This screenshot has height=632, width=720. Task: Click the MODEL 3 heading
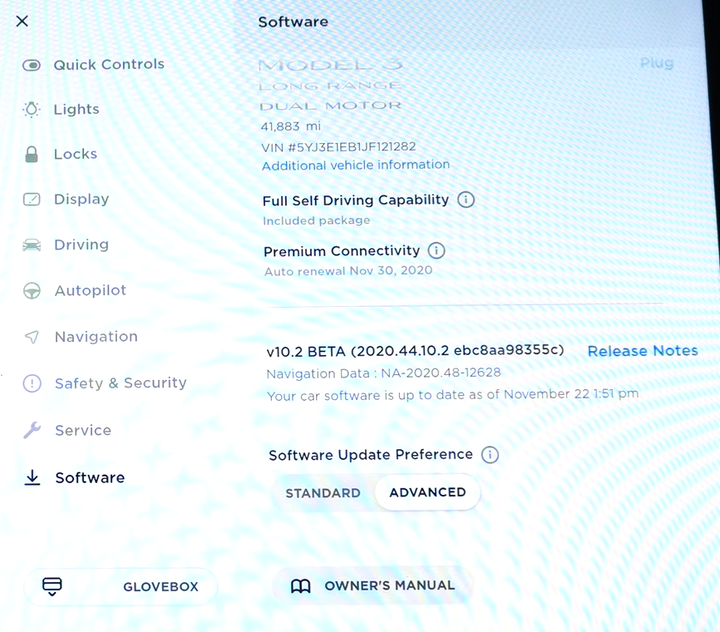pyautogui.click(x=331, y=65)
